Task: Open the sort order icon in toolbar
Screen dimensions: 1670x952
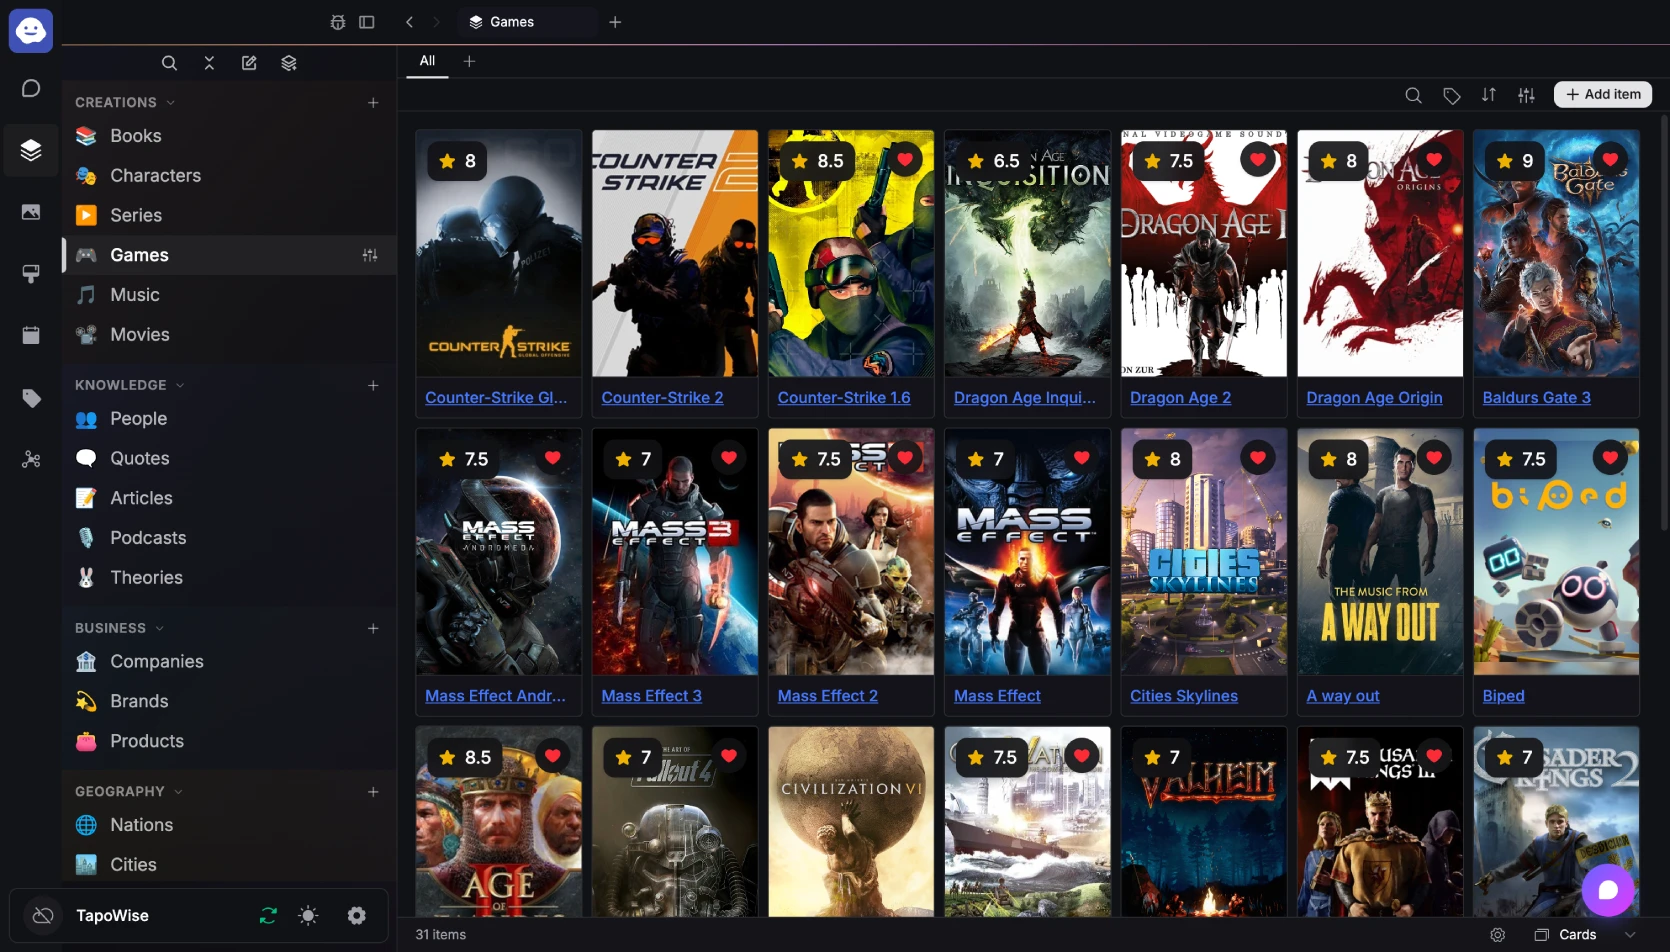Action: point(1489,95)
